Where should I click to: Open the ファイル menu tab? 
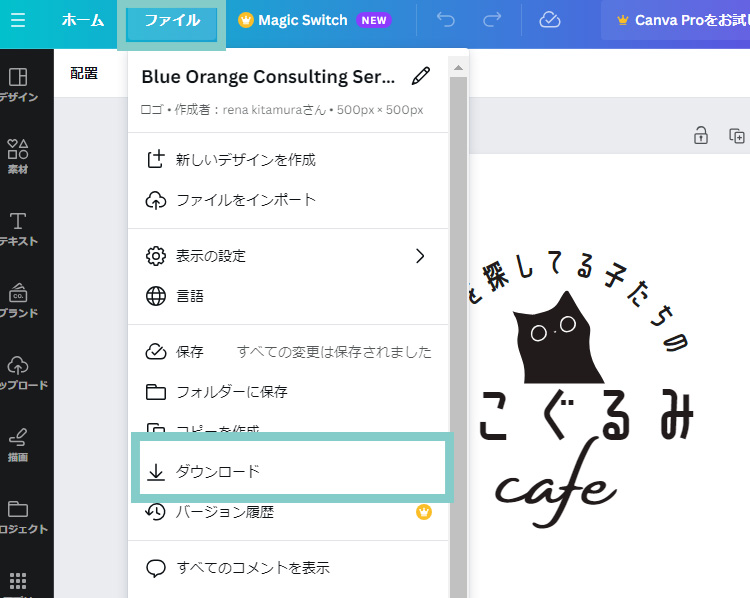pyautogui.click(x=172, y=21)
